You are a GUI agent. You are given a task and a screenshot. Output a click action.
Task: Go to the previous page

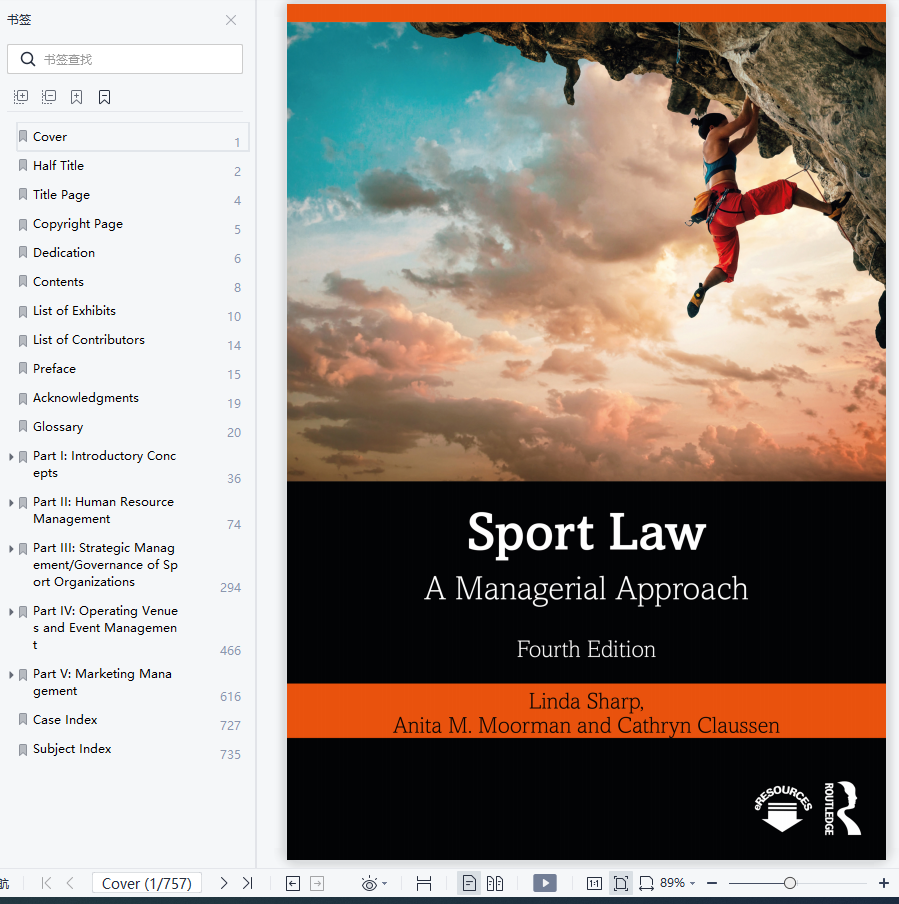pyautogui.click(x=70, y=883)
